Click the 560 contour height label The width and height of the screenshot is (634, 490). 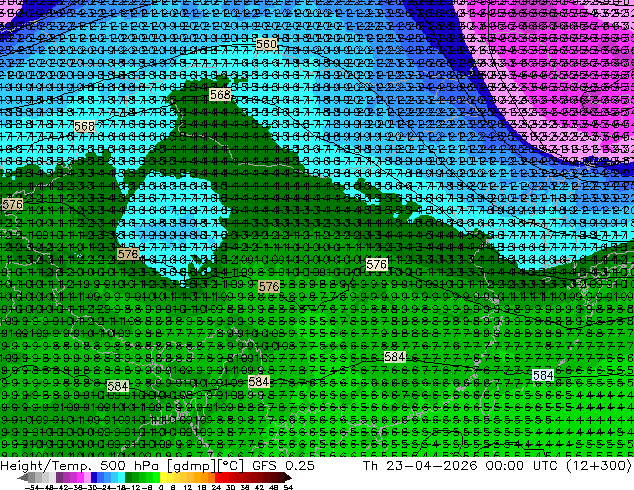(266, 44)
